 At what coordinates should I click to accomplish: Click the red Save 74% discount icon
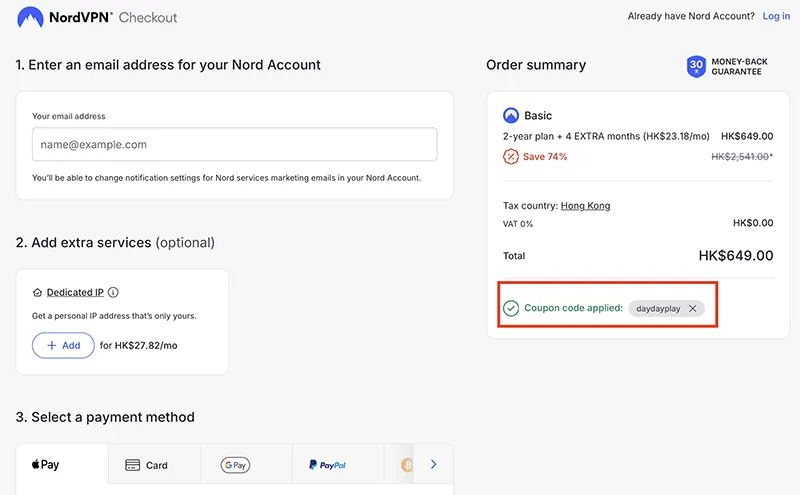tap(511, 156)
